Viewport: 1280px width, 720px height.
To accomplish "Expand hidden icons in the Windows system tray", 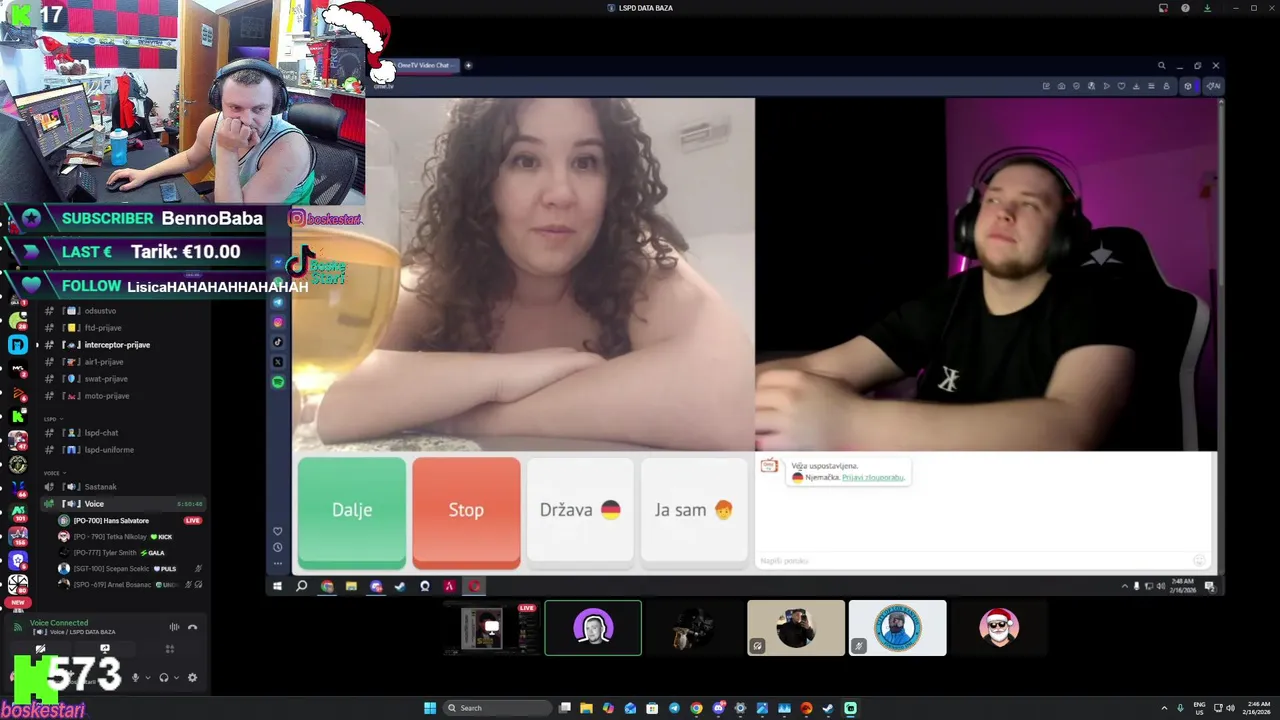I will tap(1164, 708).
